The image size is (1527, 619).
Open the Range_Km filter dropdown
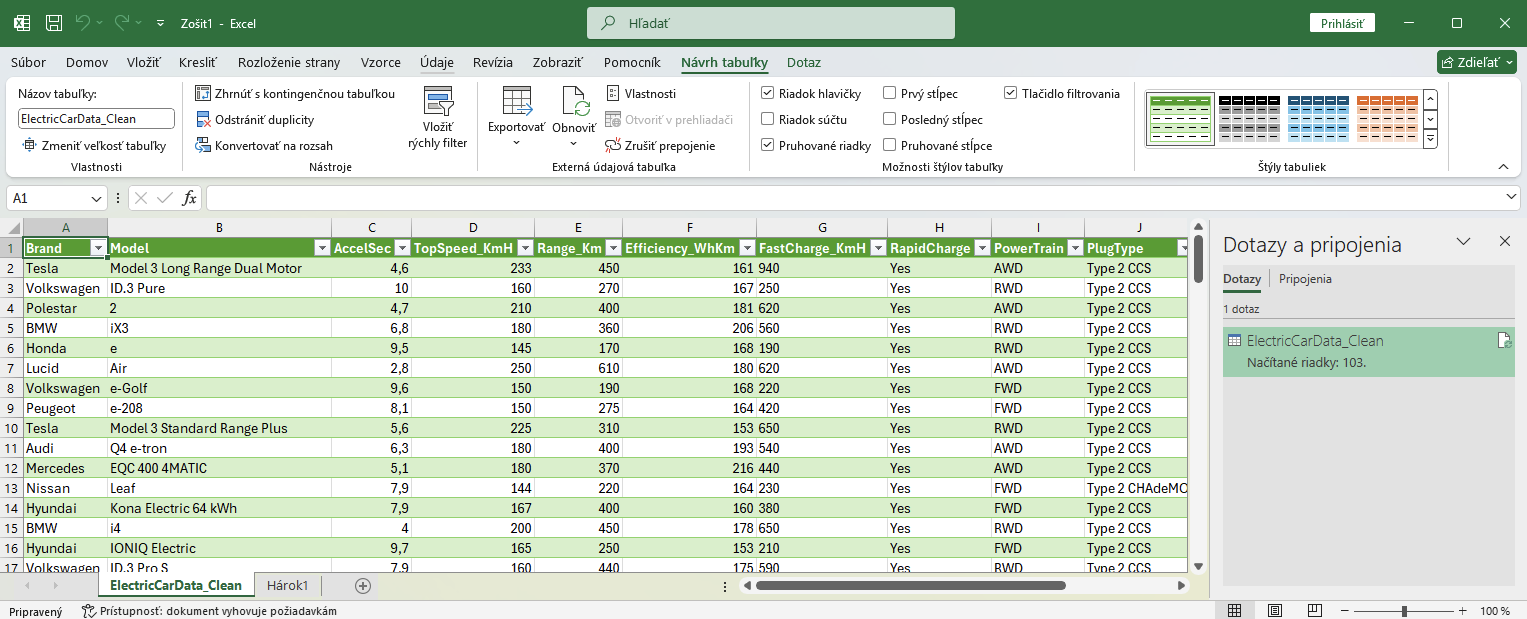click(x=612, y=248)
